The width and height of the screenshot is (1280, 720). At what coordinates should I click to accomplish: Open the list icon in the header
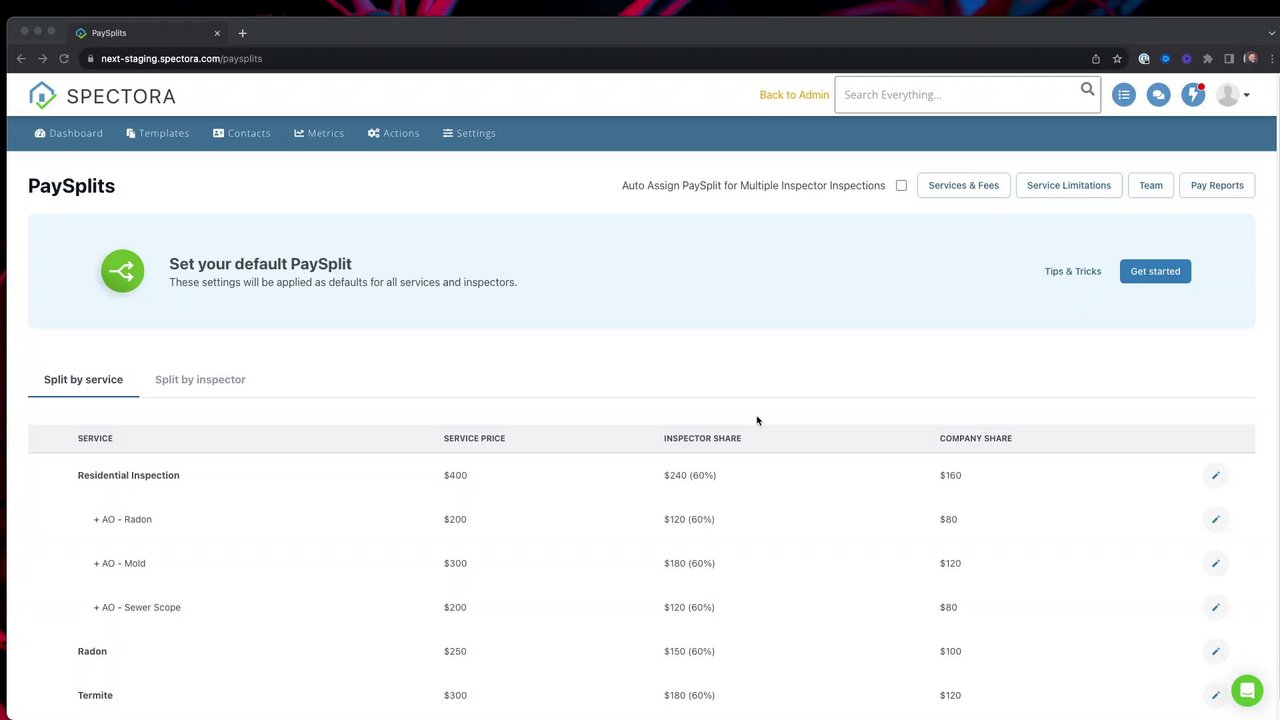coord(1124,95)
